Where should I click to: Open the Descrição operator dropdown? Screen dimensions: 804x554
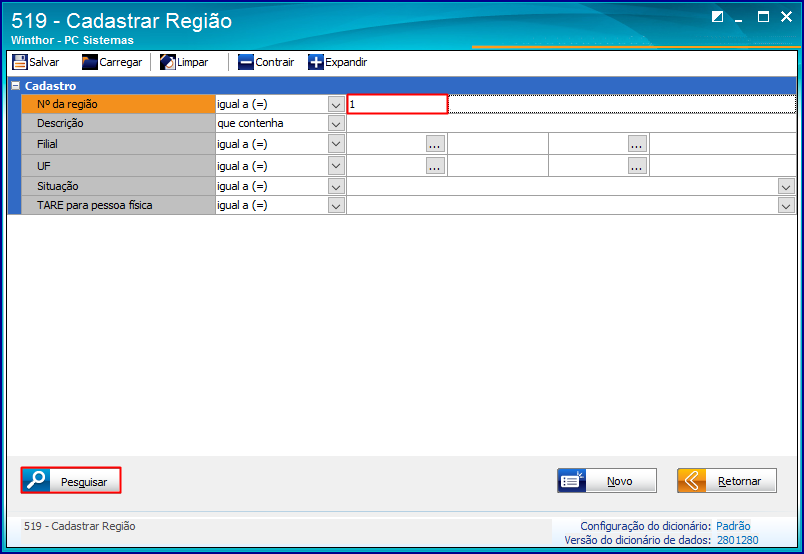tap(336, 124)
